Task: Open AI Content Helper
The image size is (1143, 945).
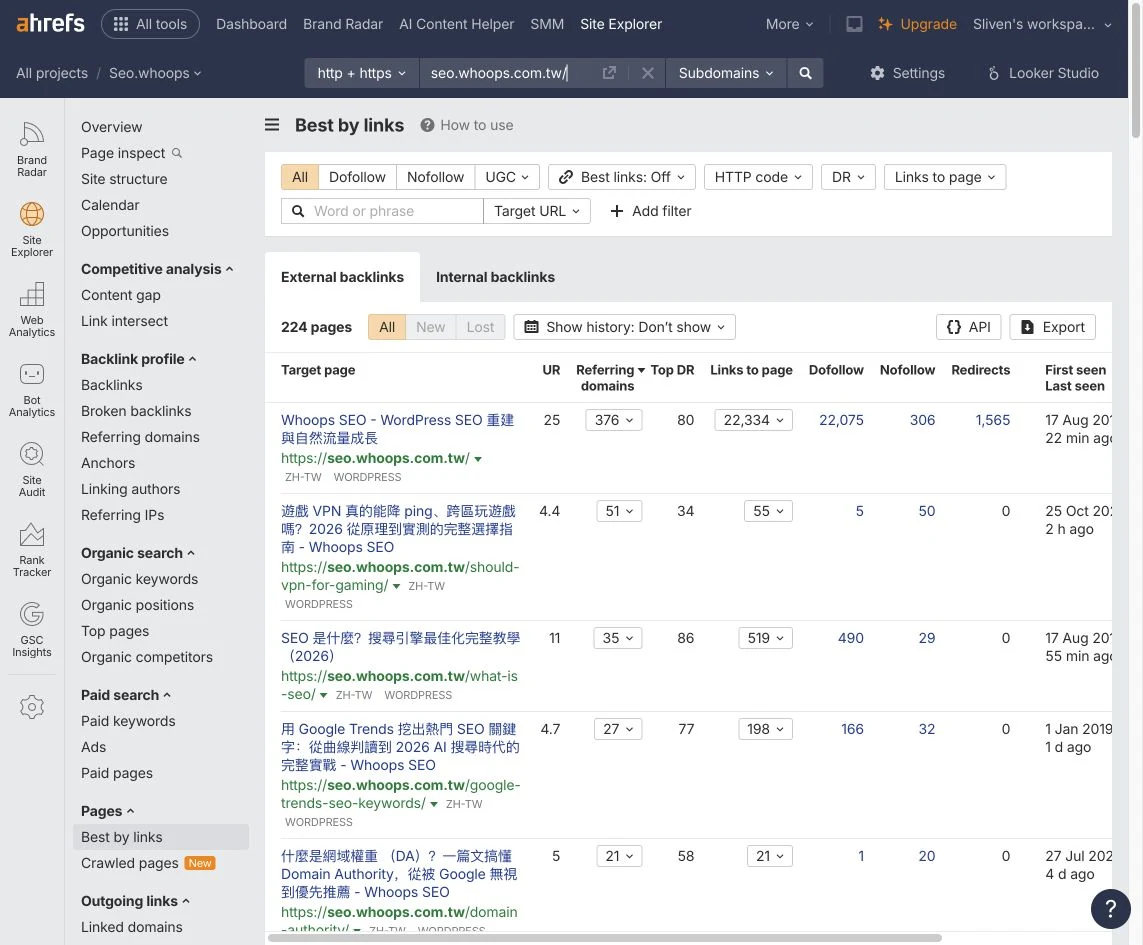Action: 456,24
